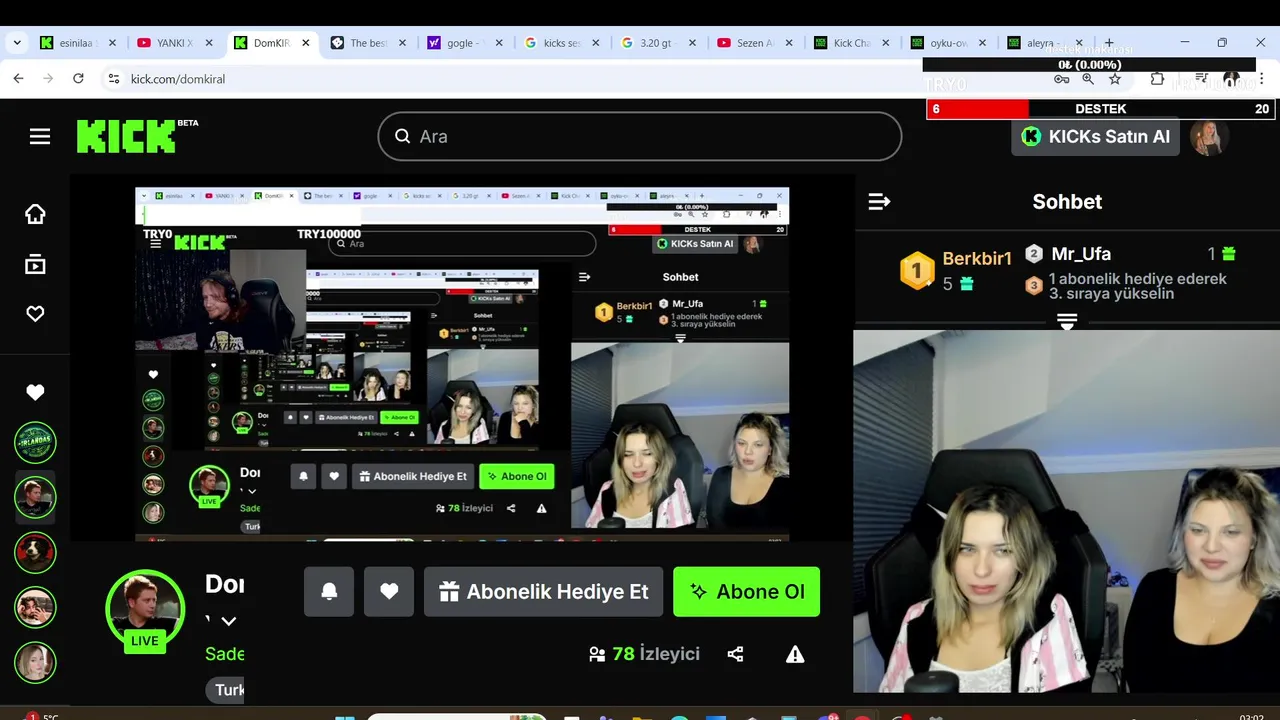Switch to 'The best' tab
Screen dimensions: 1280x720
click(x=368, y=43)
